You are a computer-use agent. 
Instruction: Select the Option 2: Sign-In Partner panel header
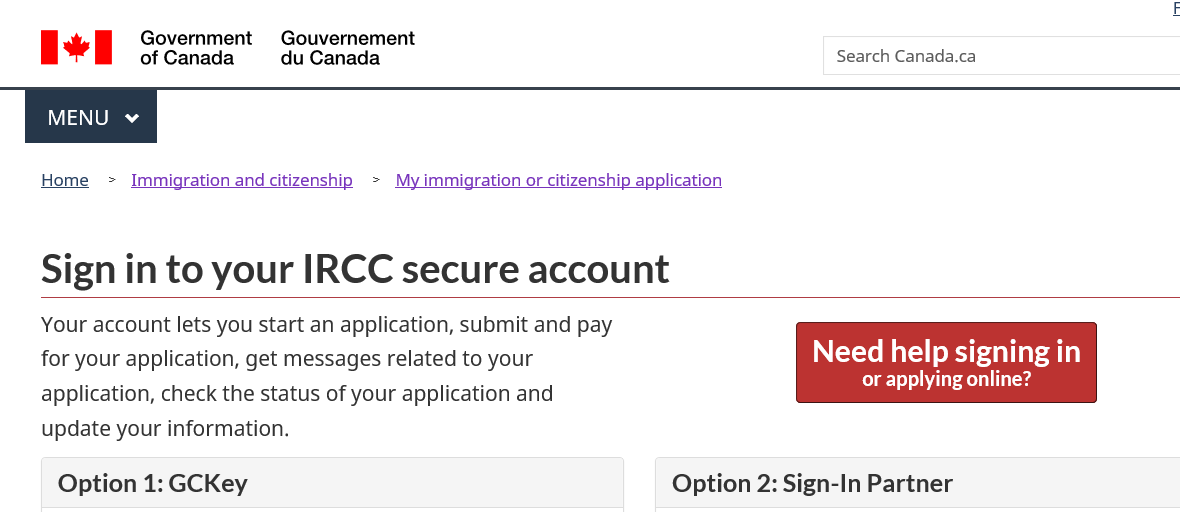point(917,484)
